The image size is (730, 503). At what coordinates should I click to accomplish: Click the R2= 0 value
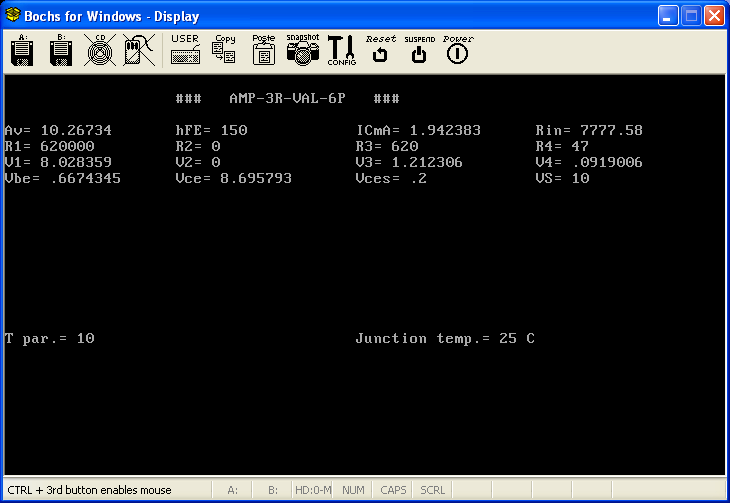coord(198,146)
